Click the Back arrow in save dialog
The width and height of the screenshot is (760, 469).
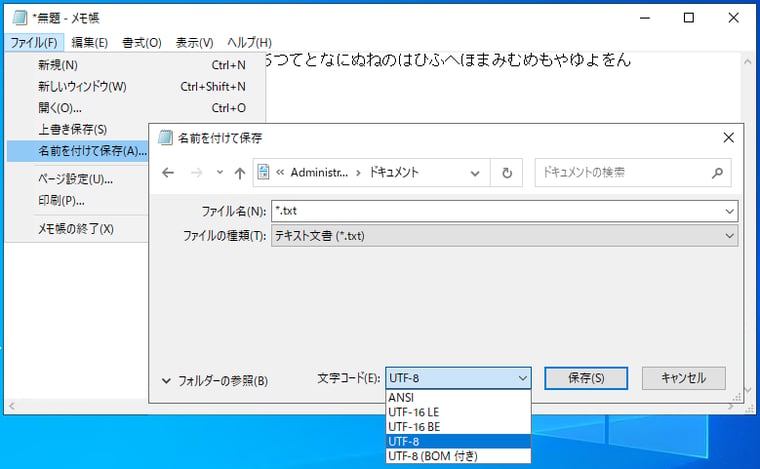coord(168,172)
